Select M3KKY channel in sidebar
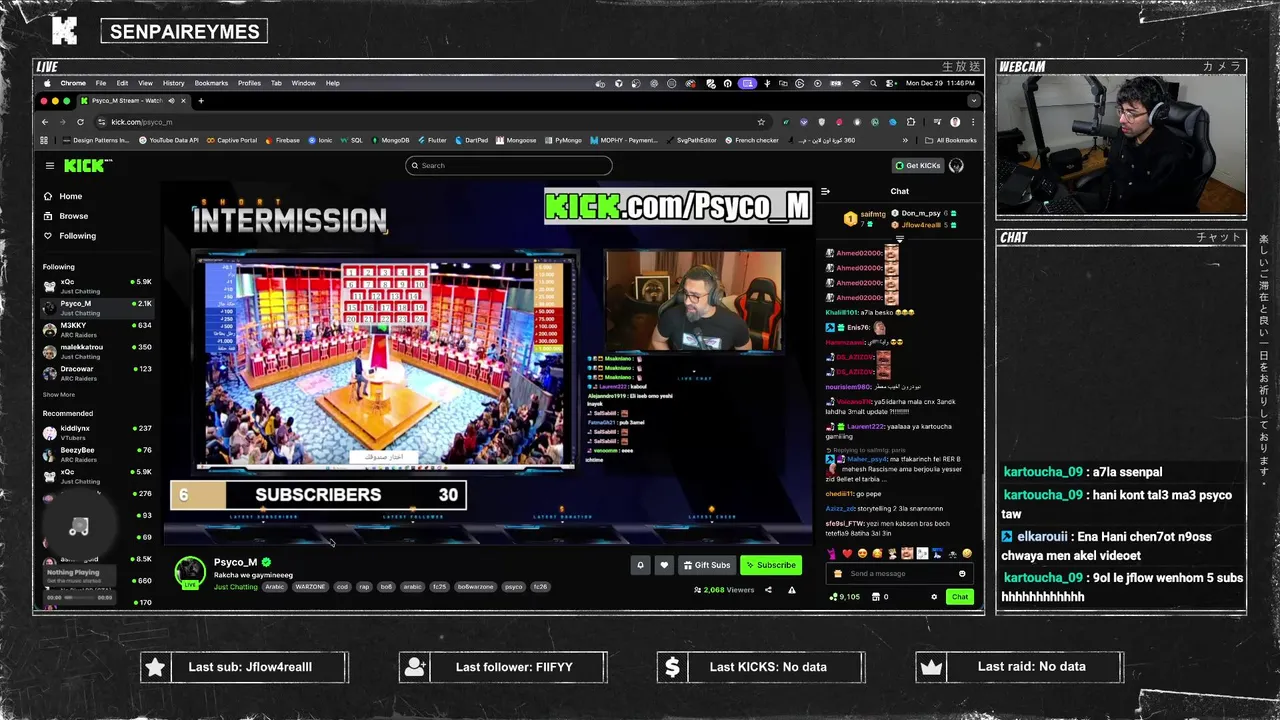Image resolution: width=1280 pixels, height=720 pixels. tap(97, 328)
